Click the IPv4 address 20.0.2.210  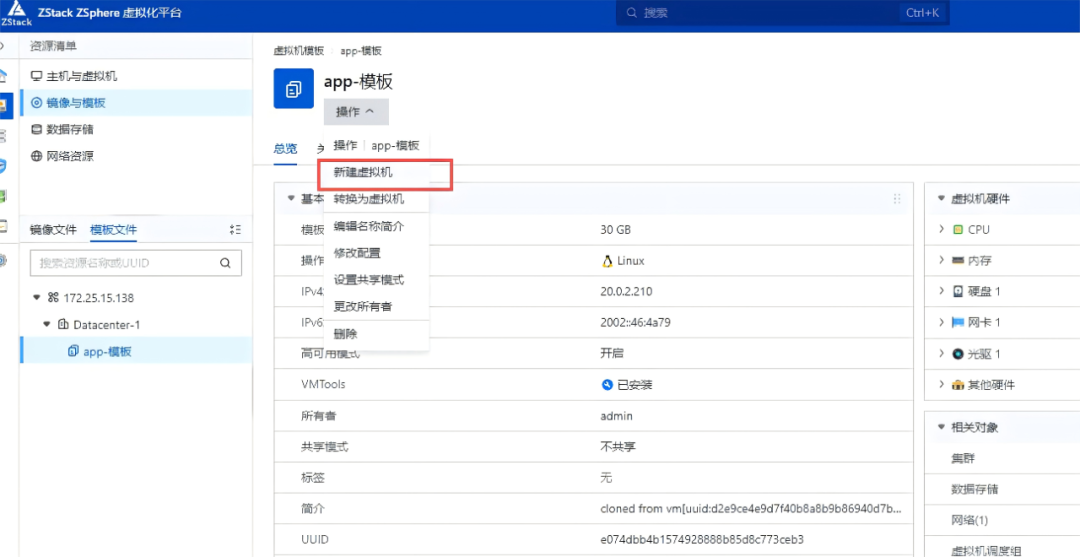(x=626, y=291)
